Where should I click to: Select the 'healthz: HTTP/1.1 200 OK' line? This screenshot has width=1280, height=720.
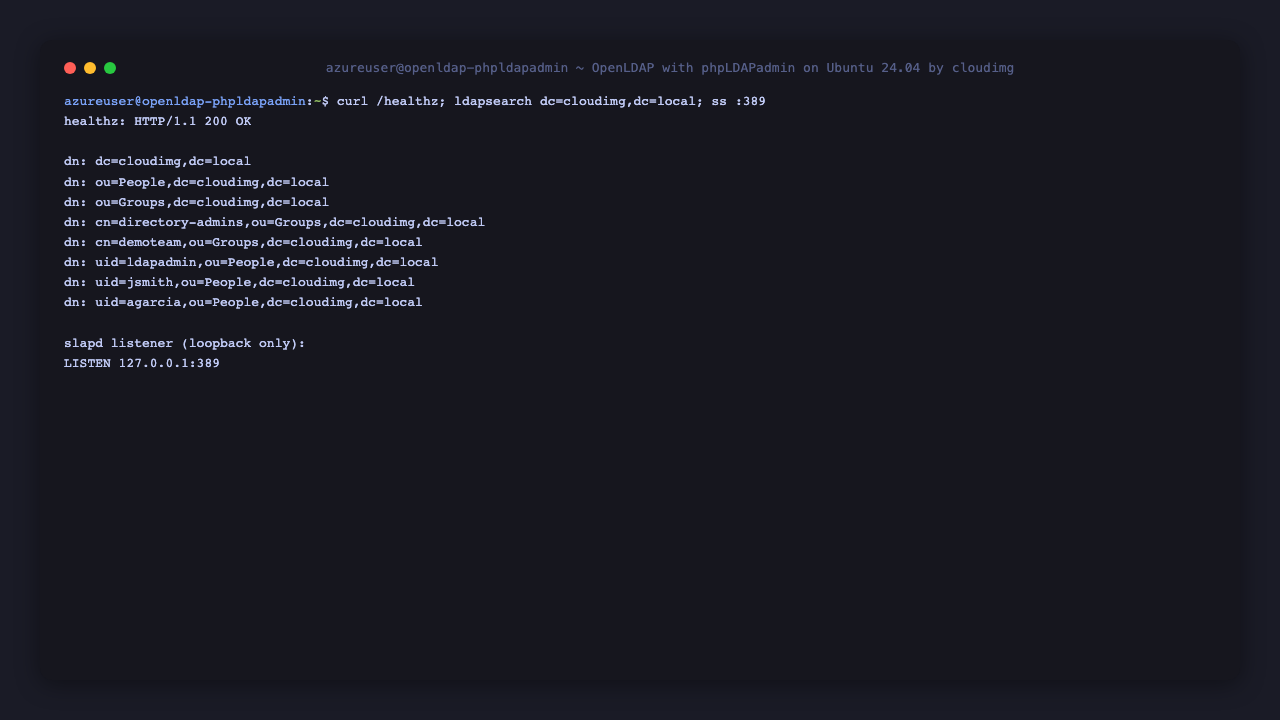(x=158, y=122)
